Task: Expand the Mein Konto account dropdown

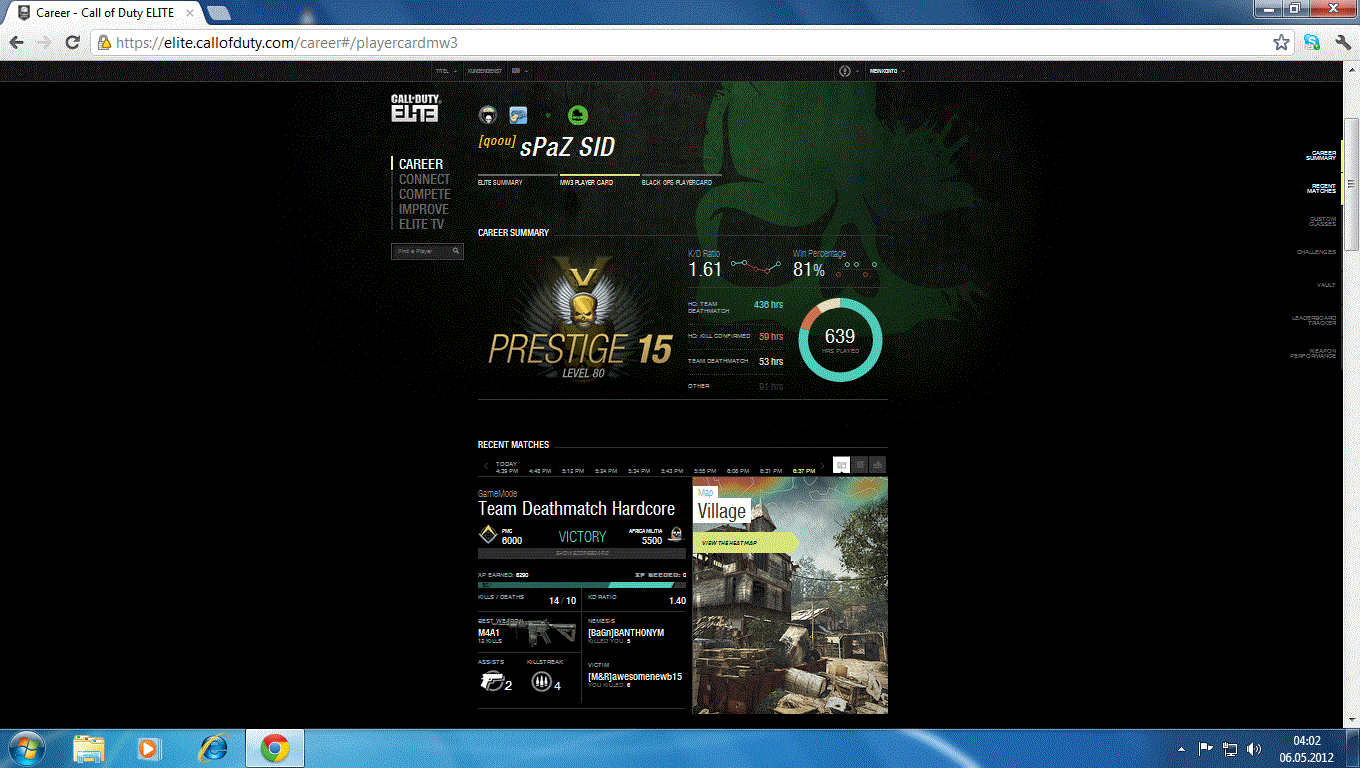Action: point(887,71)
